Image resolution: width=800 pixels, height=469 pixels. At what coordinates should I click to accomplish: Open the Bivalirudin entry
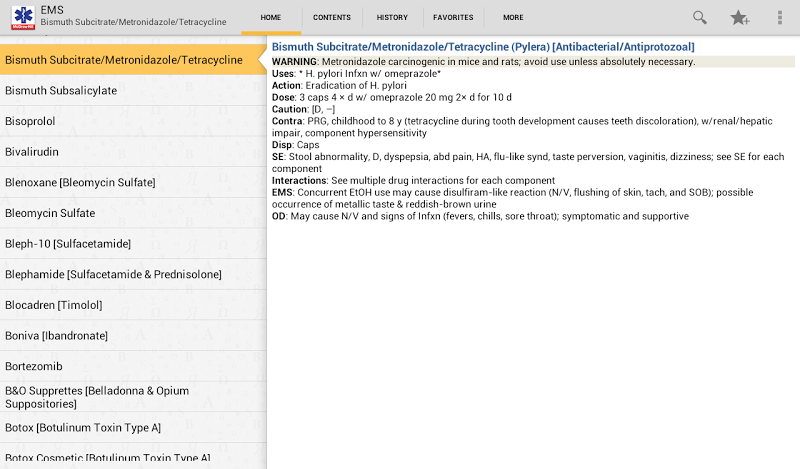click(x=133, y=152)
